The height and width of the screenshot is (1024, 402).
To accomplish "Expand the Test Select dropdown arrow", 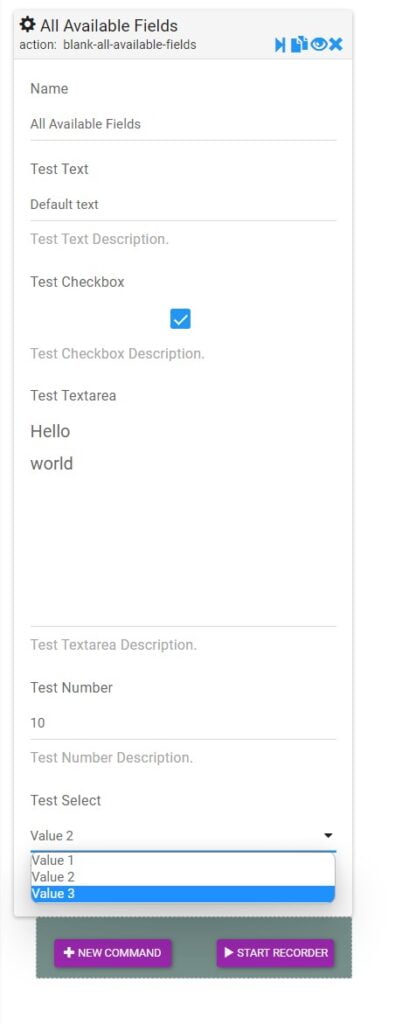I will tap(328, 835).
